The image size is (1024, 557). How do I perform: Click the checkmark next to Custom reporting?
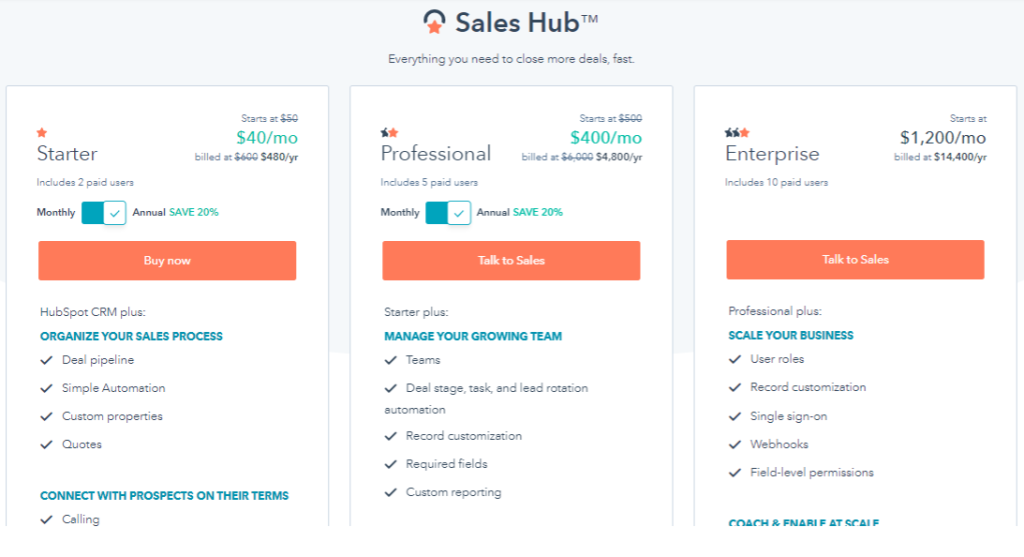[x=390, y=492]
